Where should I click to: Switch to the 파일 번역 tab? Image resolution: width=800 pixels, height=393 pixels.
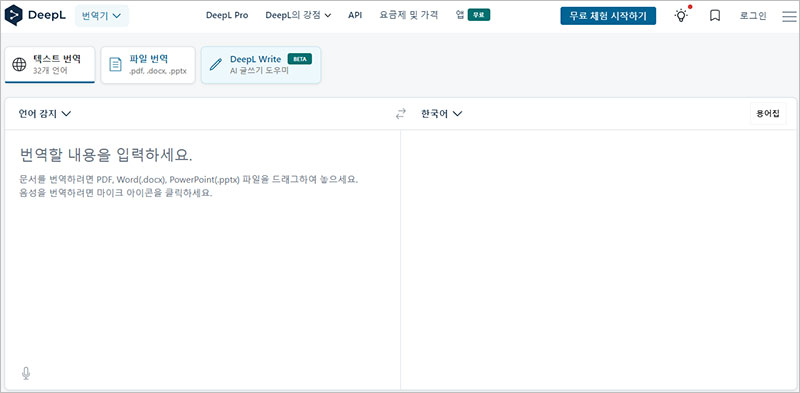click(x=148, y=65)
